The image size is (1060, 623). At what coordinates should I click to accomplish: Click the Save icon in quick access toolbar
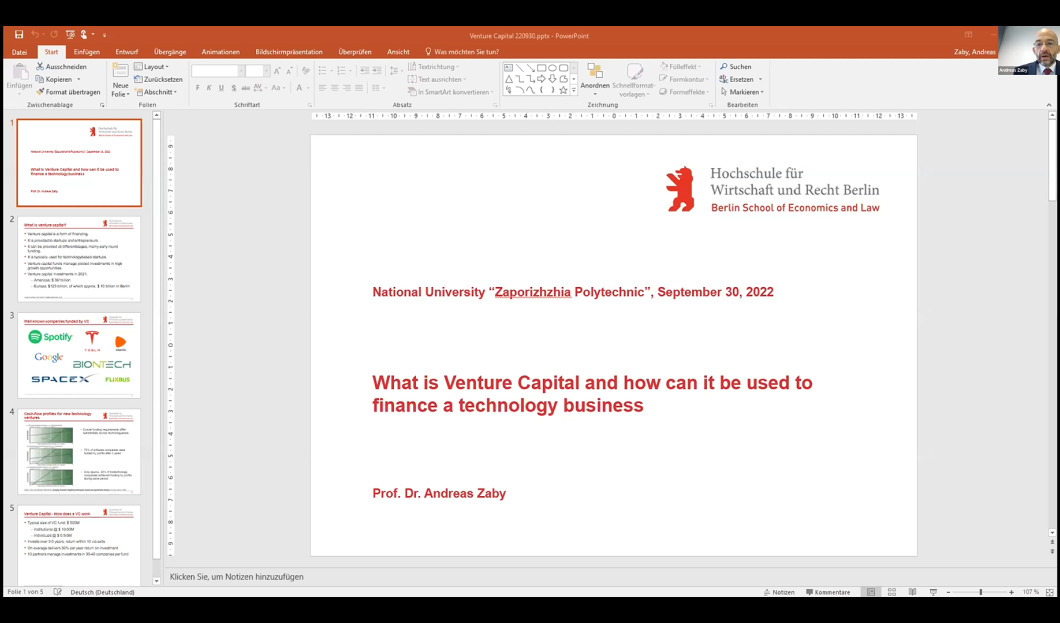pyautogui.click(x=19, y=35)
